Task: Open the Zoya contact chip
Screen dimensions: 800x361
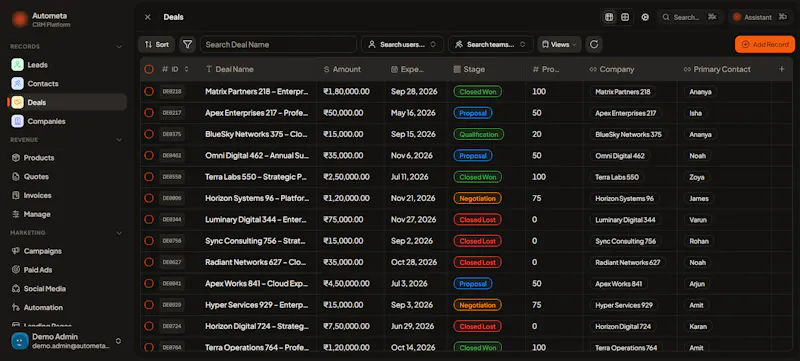Action: click(x=696, y=177)
